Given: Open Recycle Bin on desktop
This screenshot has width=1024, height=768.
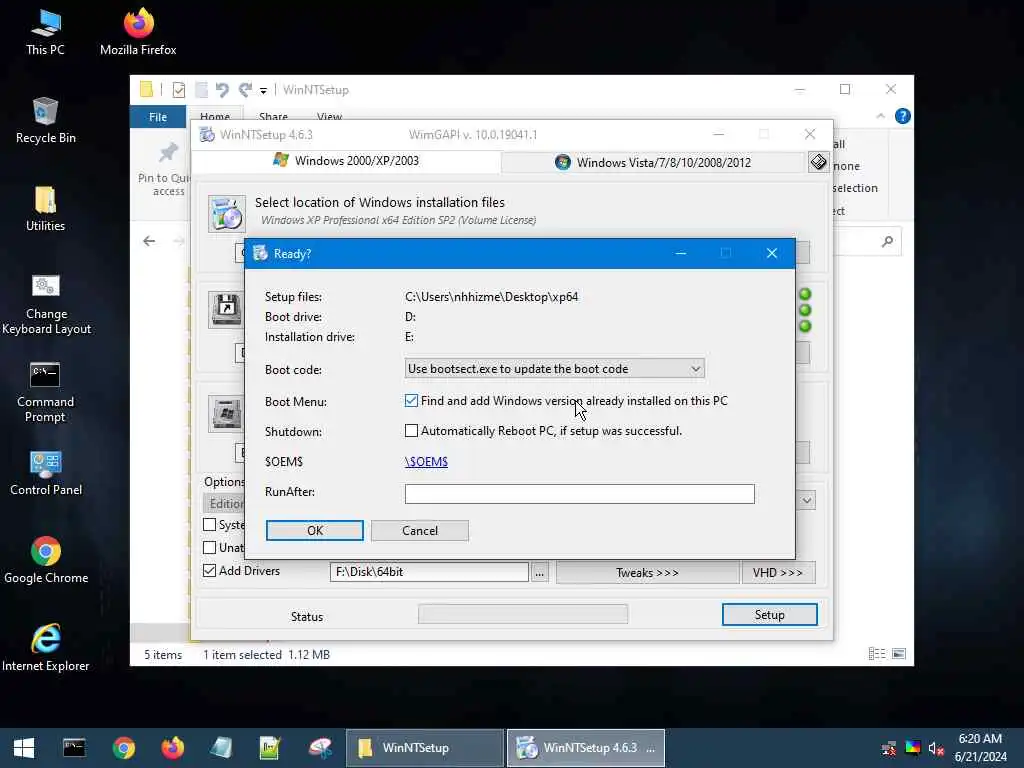Looking at the screenshot, I should coord(45,120).
